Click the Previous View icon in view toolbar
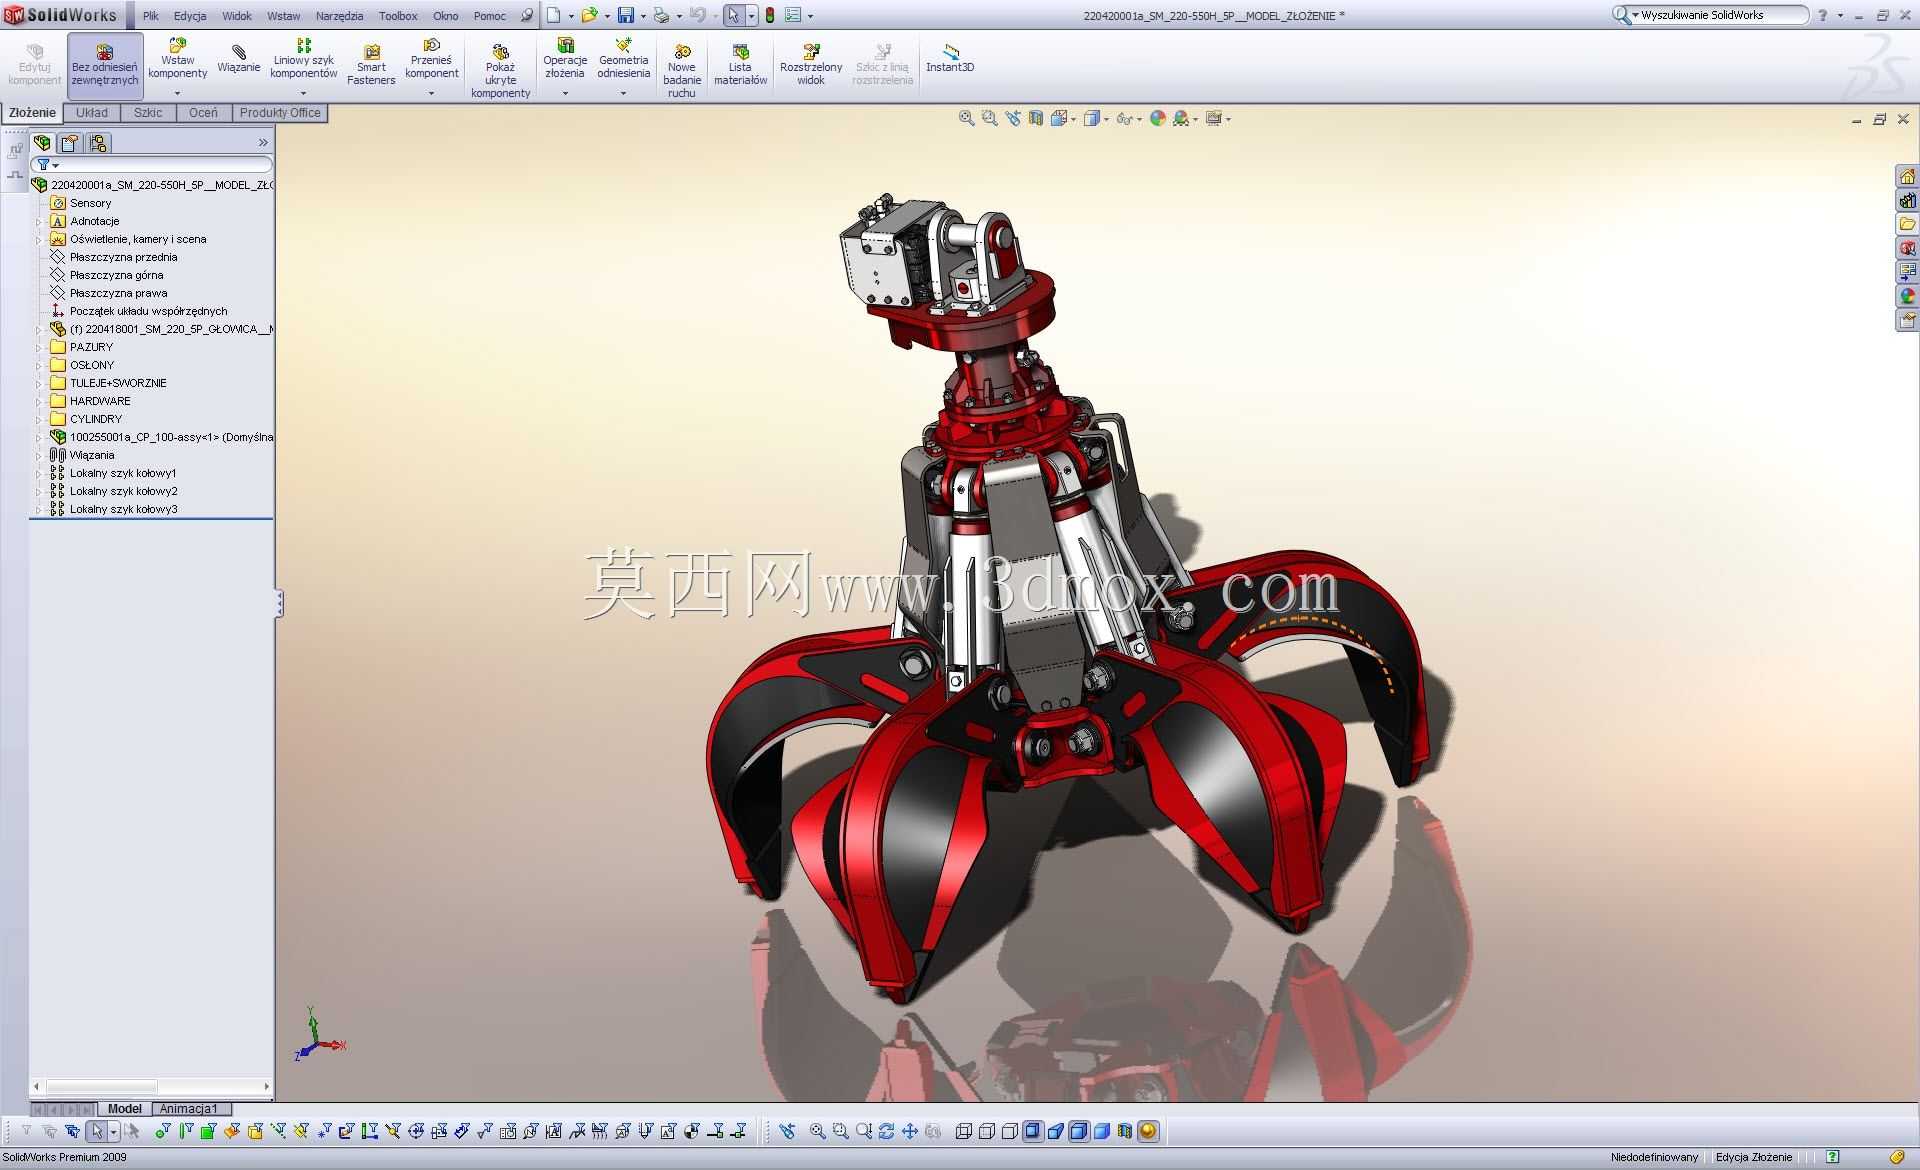1920x1170 pixels. click(1013, 118)
